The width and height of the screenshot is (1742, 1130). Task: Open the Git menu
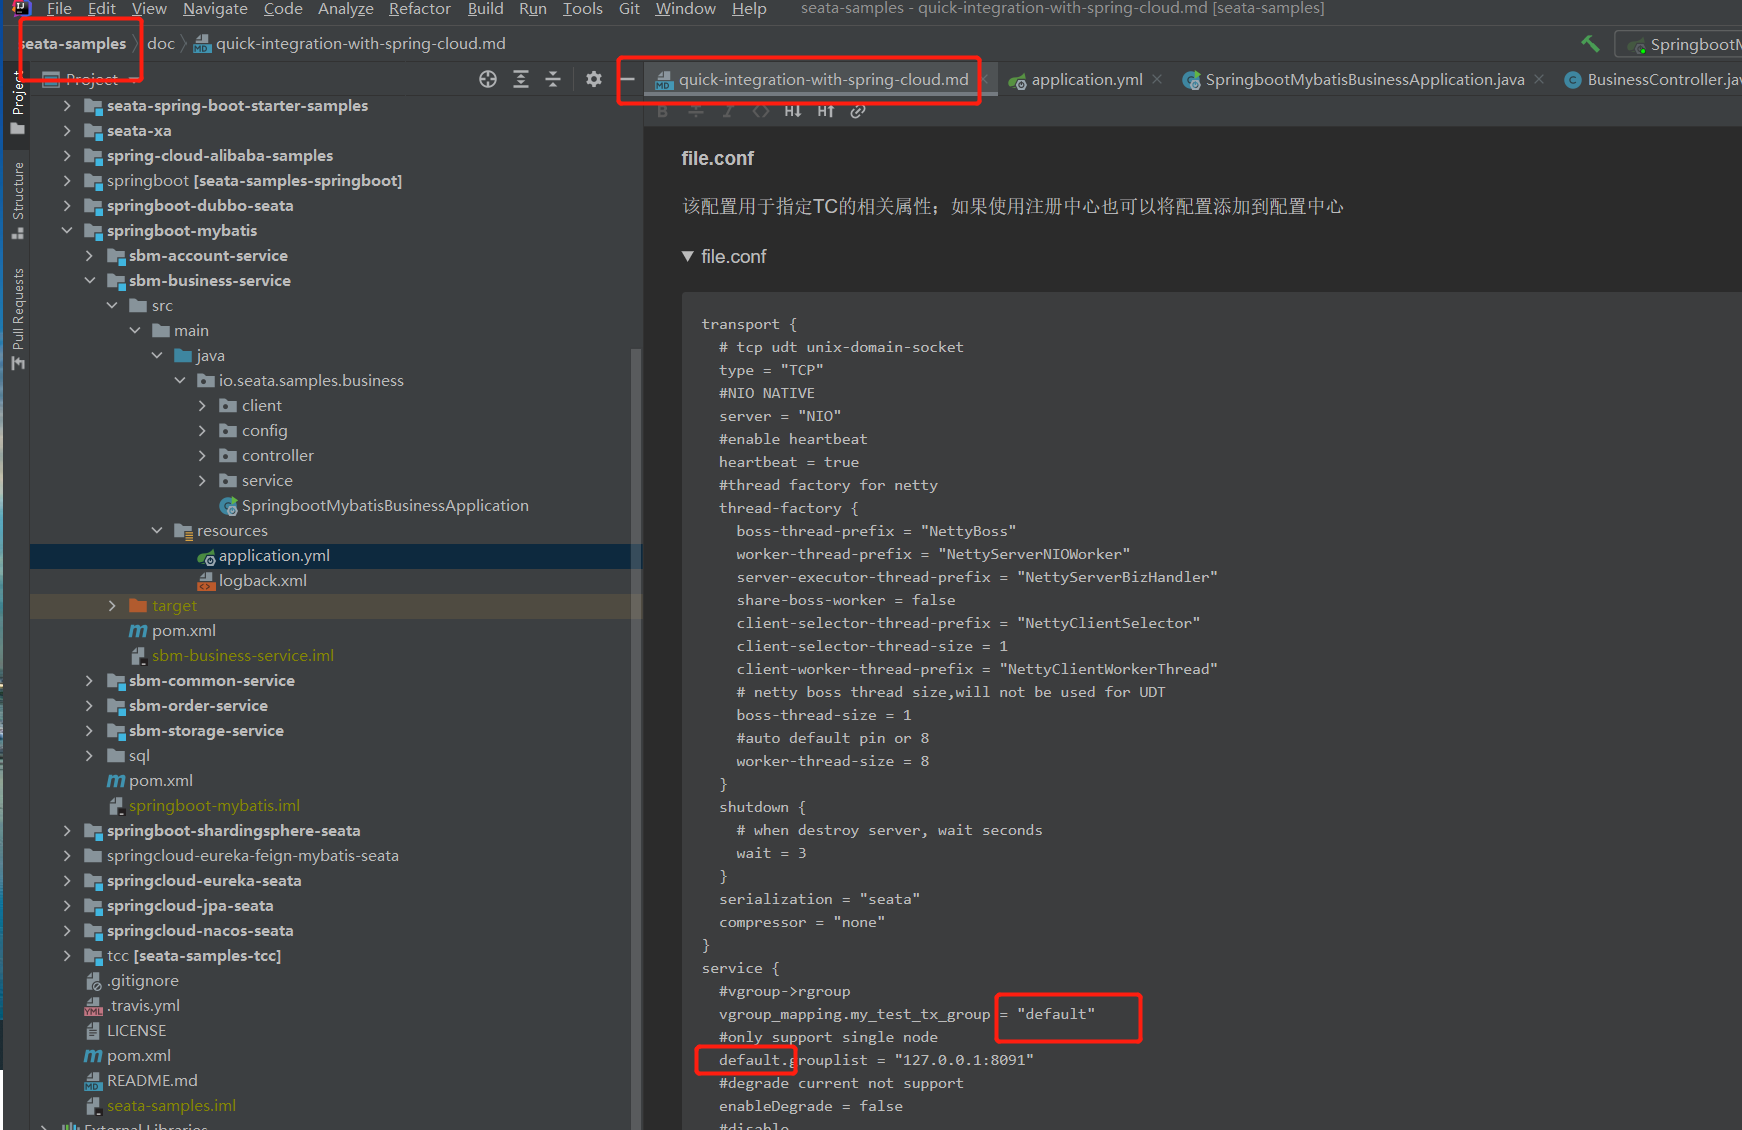[629, 9]
